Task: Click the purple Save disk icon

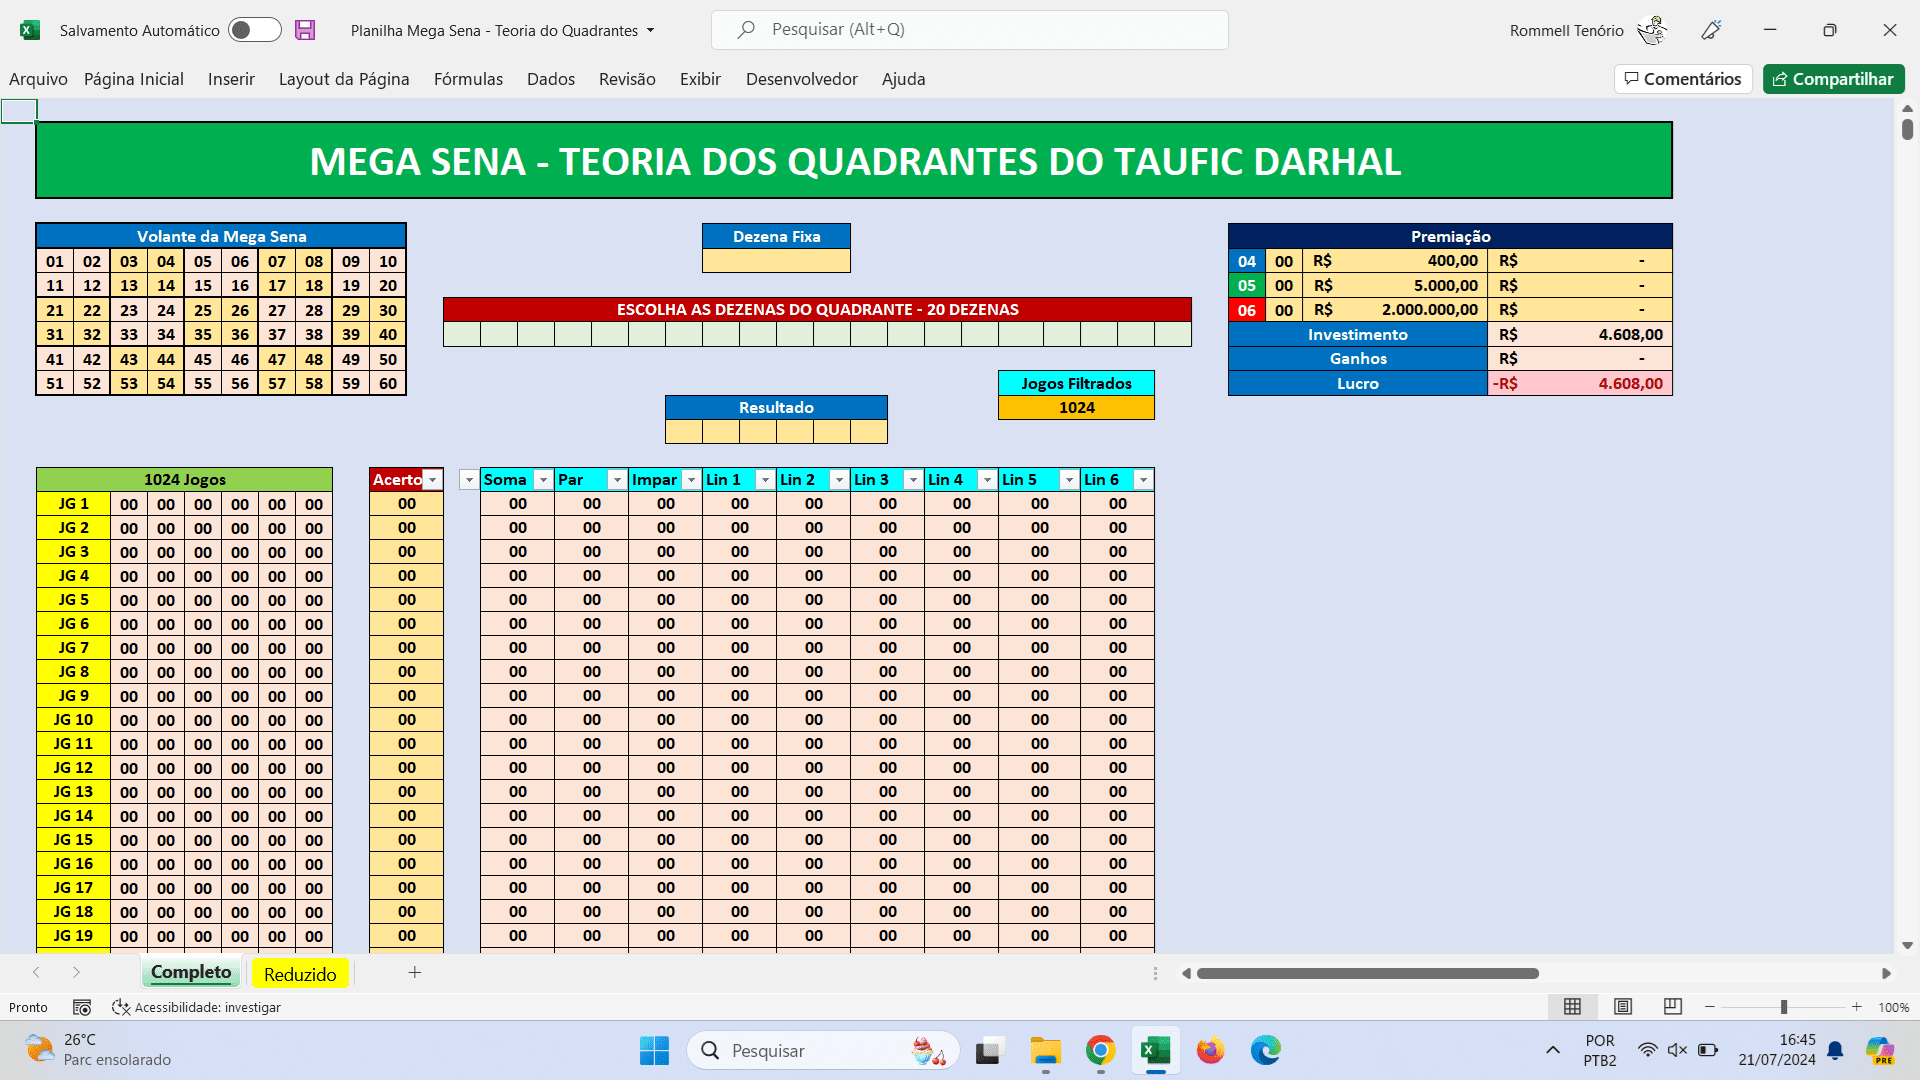Action: pyautogui.click(x=305, y=30)
